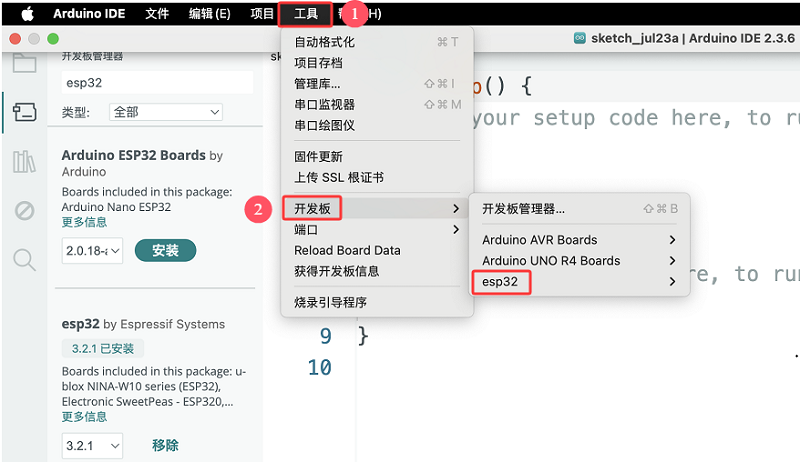The height and width of the screenshot is (462, 800).
Task: Select 固件更新 menu entry
Action: 377,157
